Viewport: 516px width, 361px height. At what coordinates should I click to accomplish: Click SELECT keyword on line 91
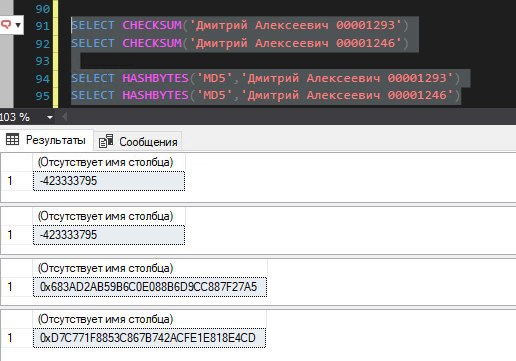click(x=93, y=25)
